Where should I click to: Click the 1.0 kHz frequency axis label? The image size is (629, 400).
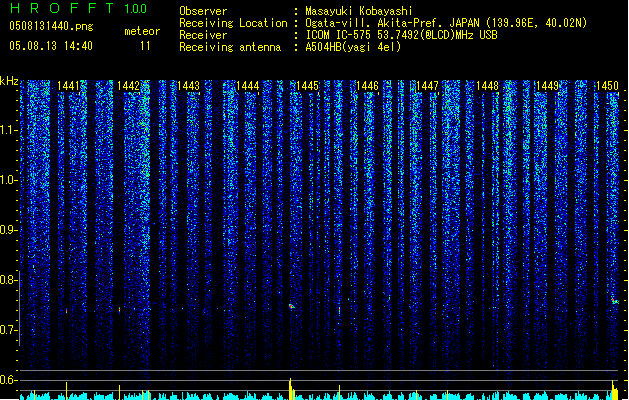tap(8, 180)
